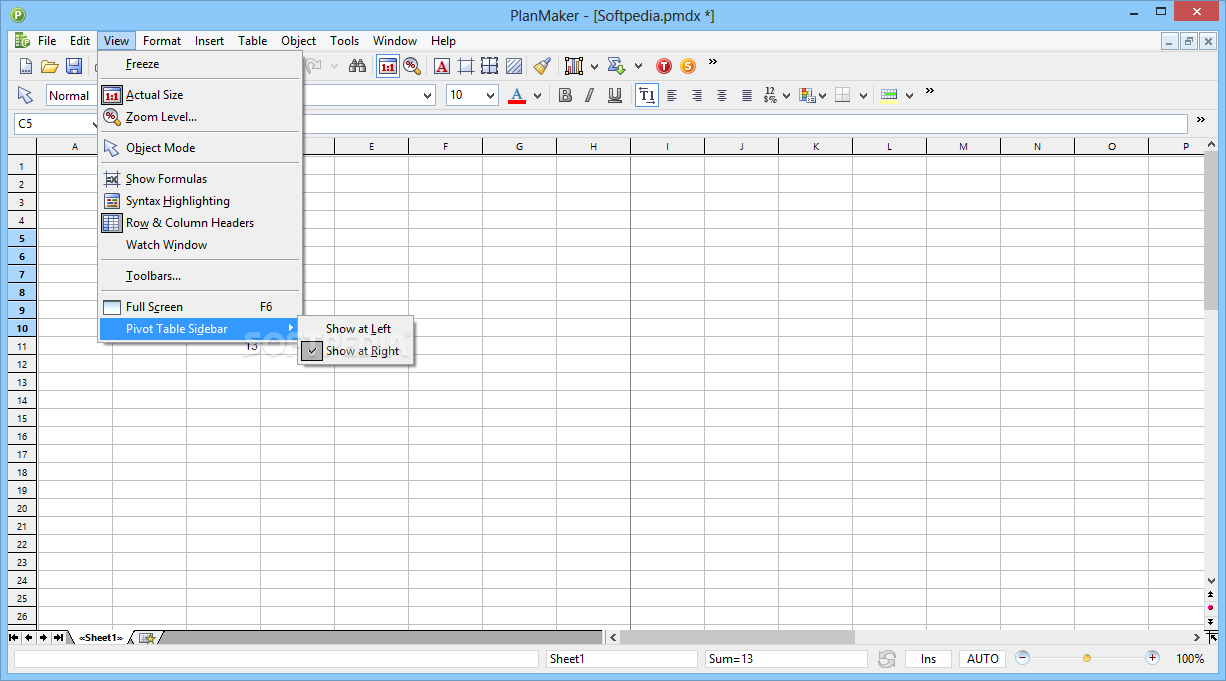Expand the AutoSum dropdown arrow
Image resolution: width=1226 pixels, height=681 pixels.
click(x=638, y=67)
